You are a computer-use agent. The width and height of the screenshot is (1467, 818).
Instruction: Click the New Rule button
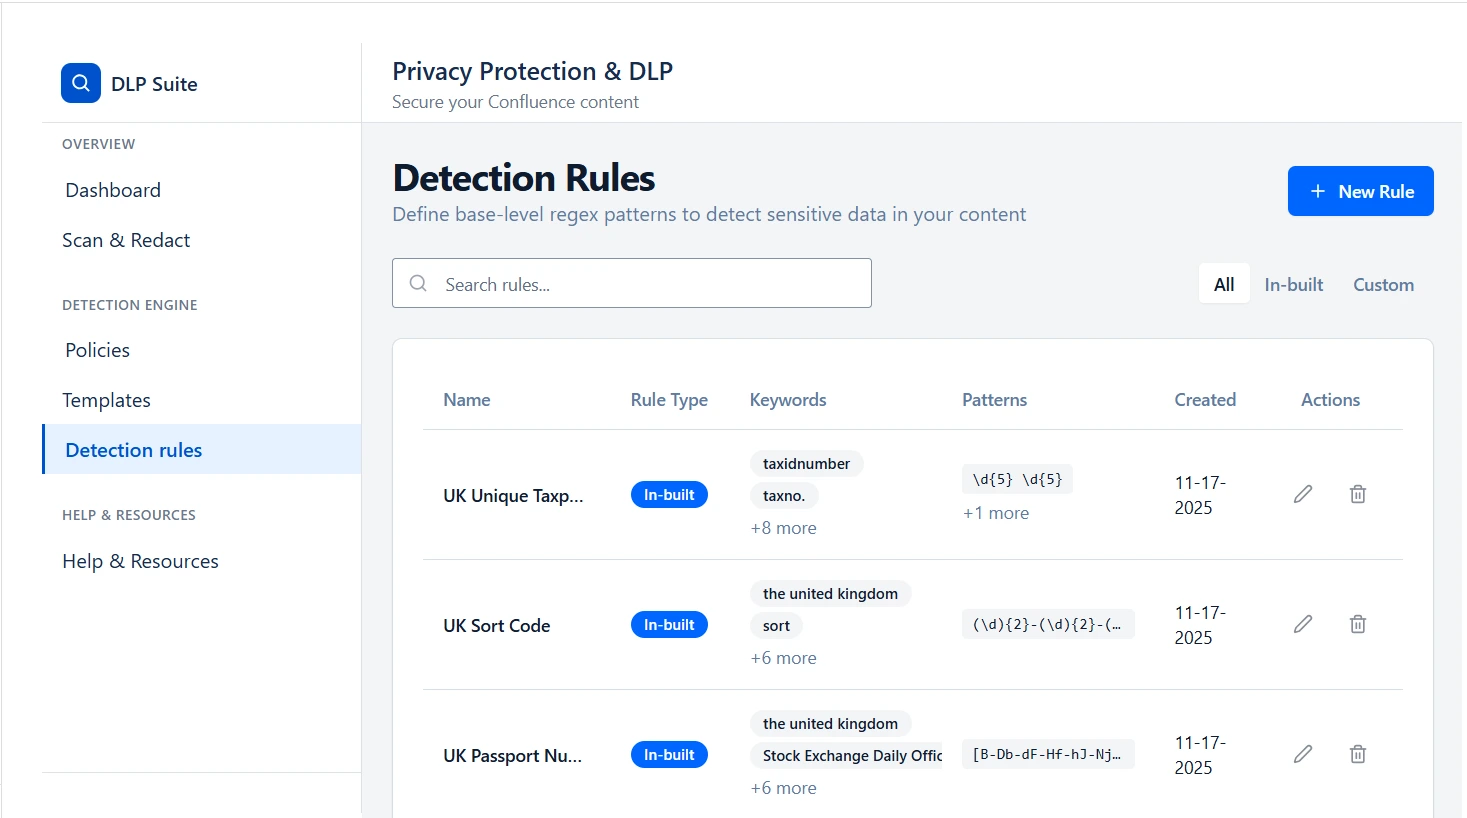[x=1360, y=191]
